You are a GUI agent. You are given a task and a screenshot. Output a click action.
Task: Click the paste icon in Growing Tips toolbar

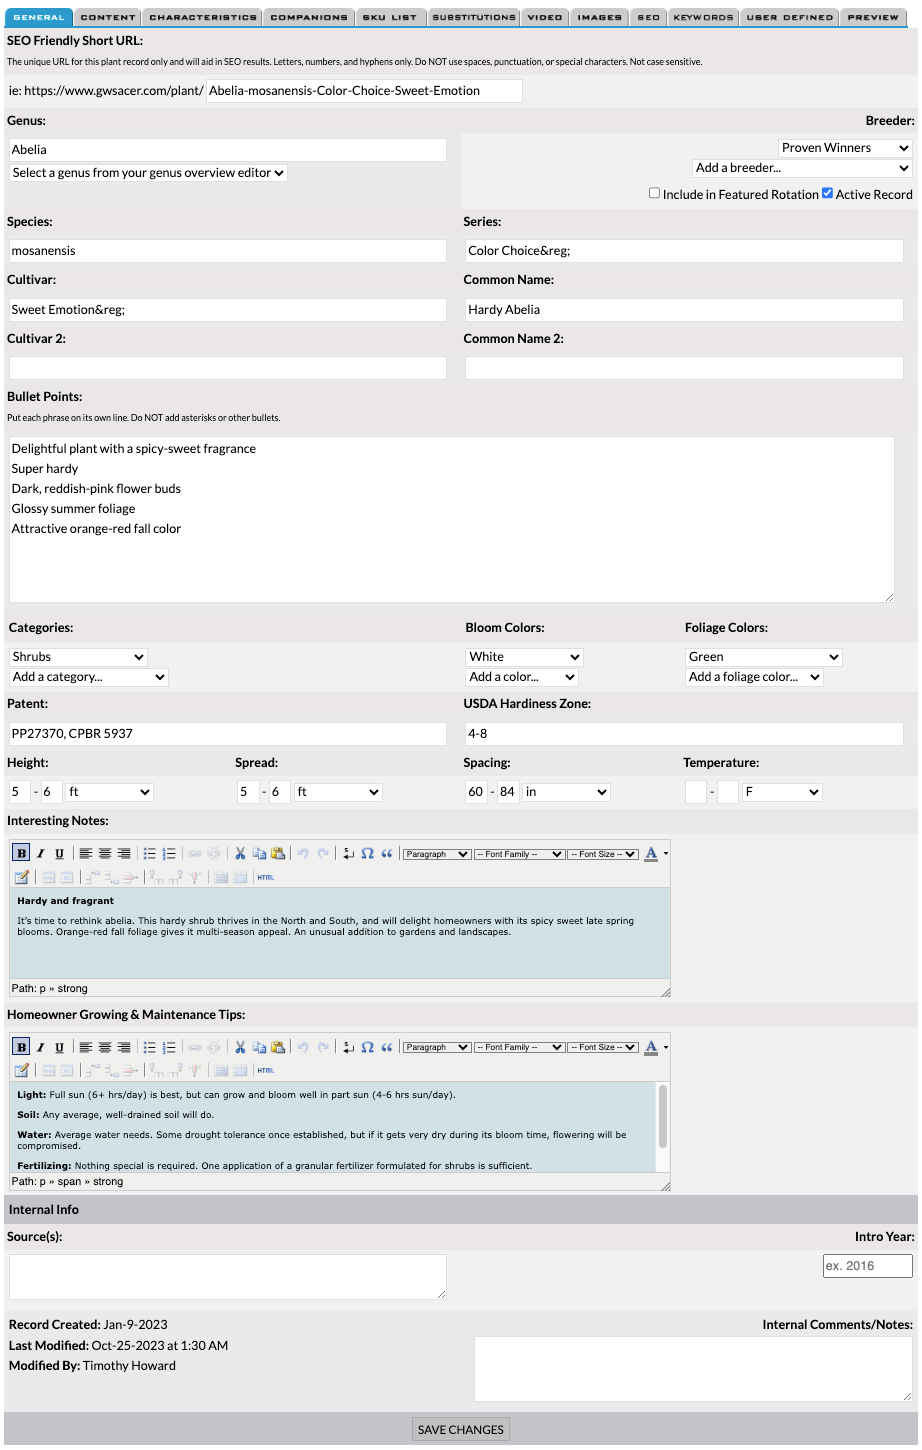click(x=278, y=1047)
